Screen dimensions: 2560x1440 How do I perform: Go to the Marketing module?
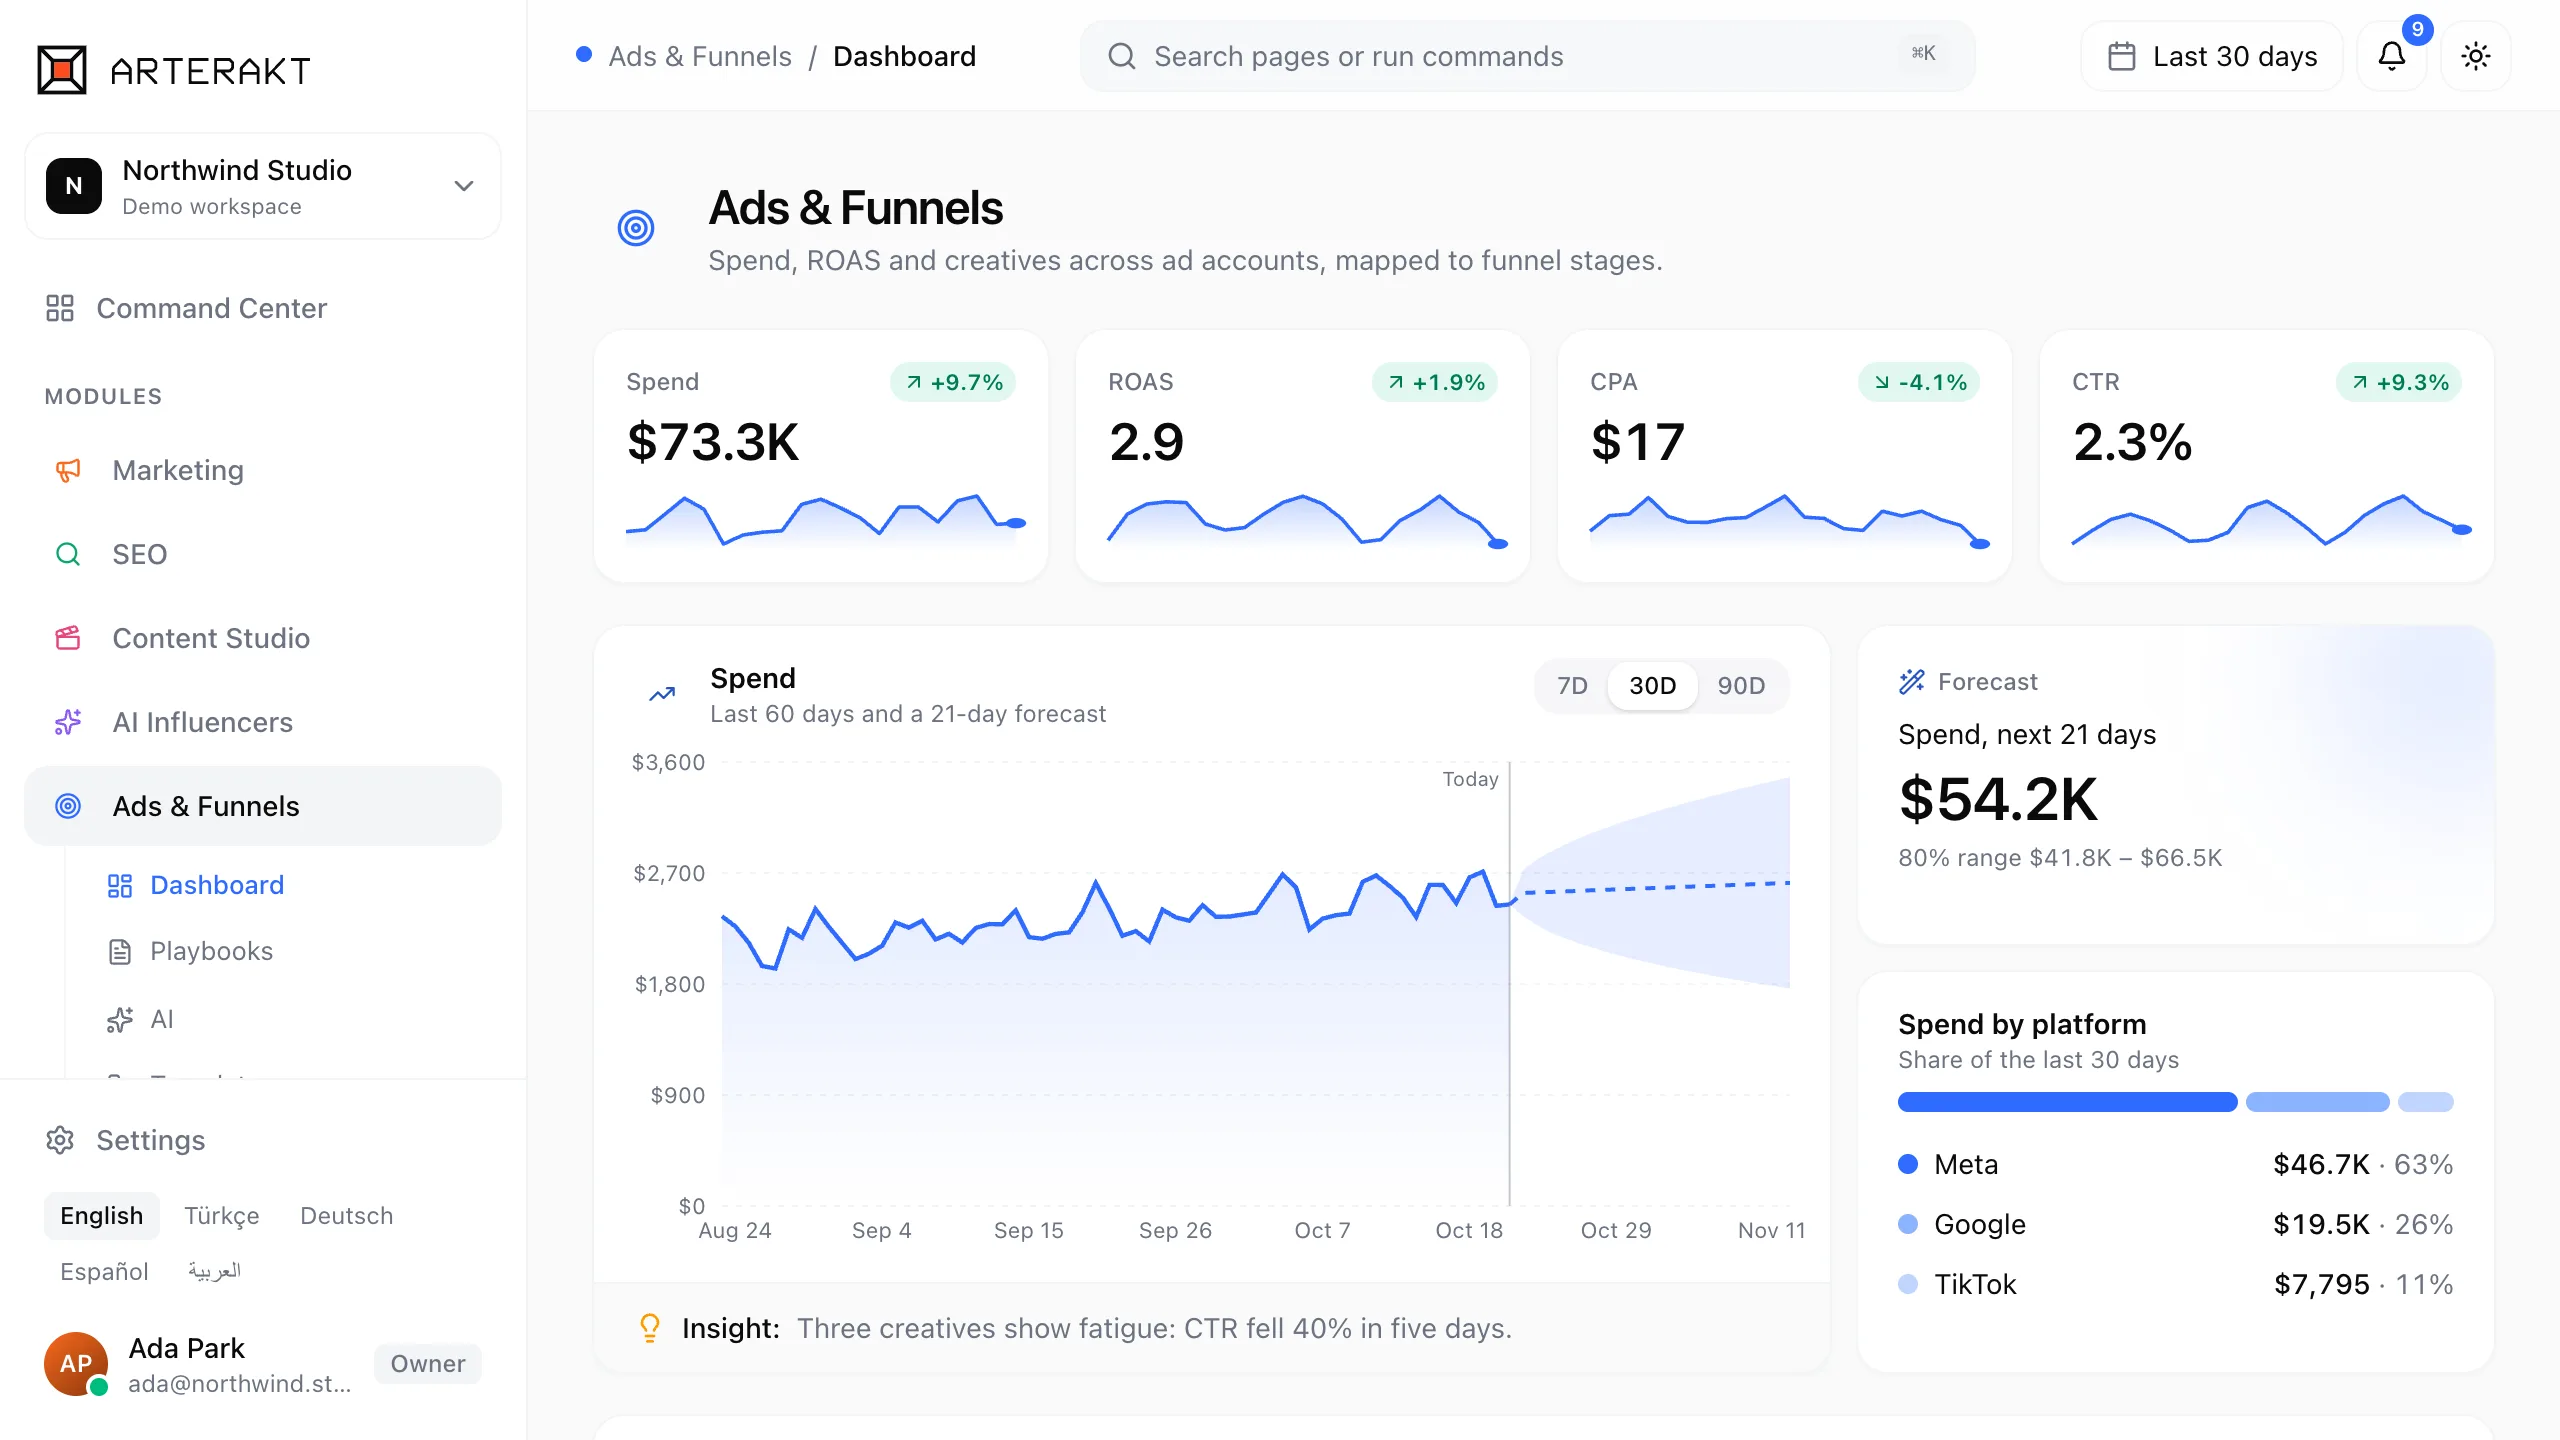263,470
